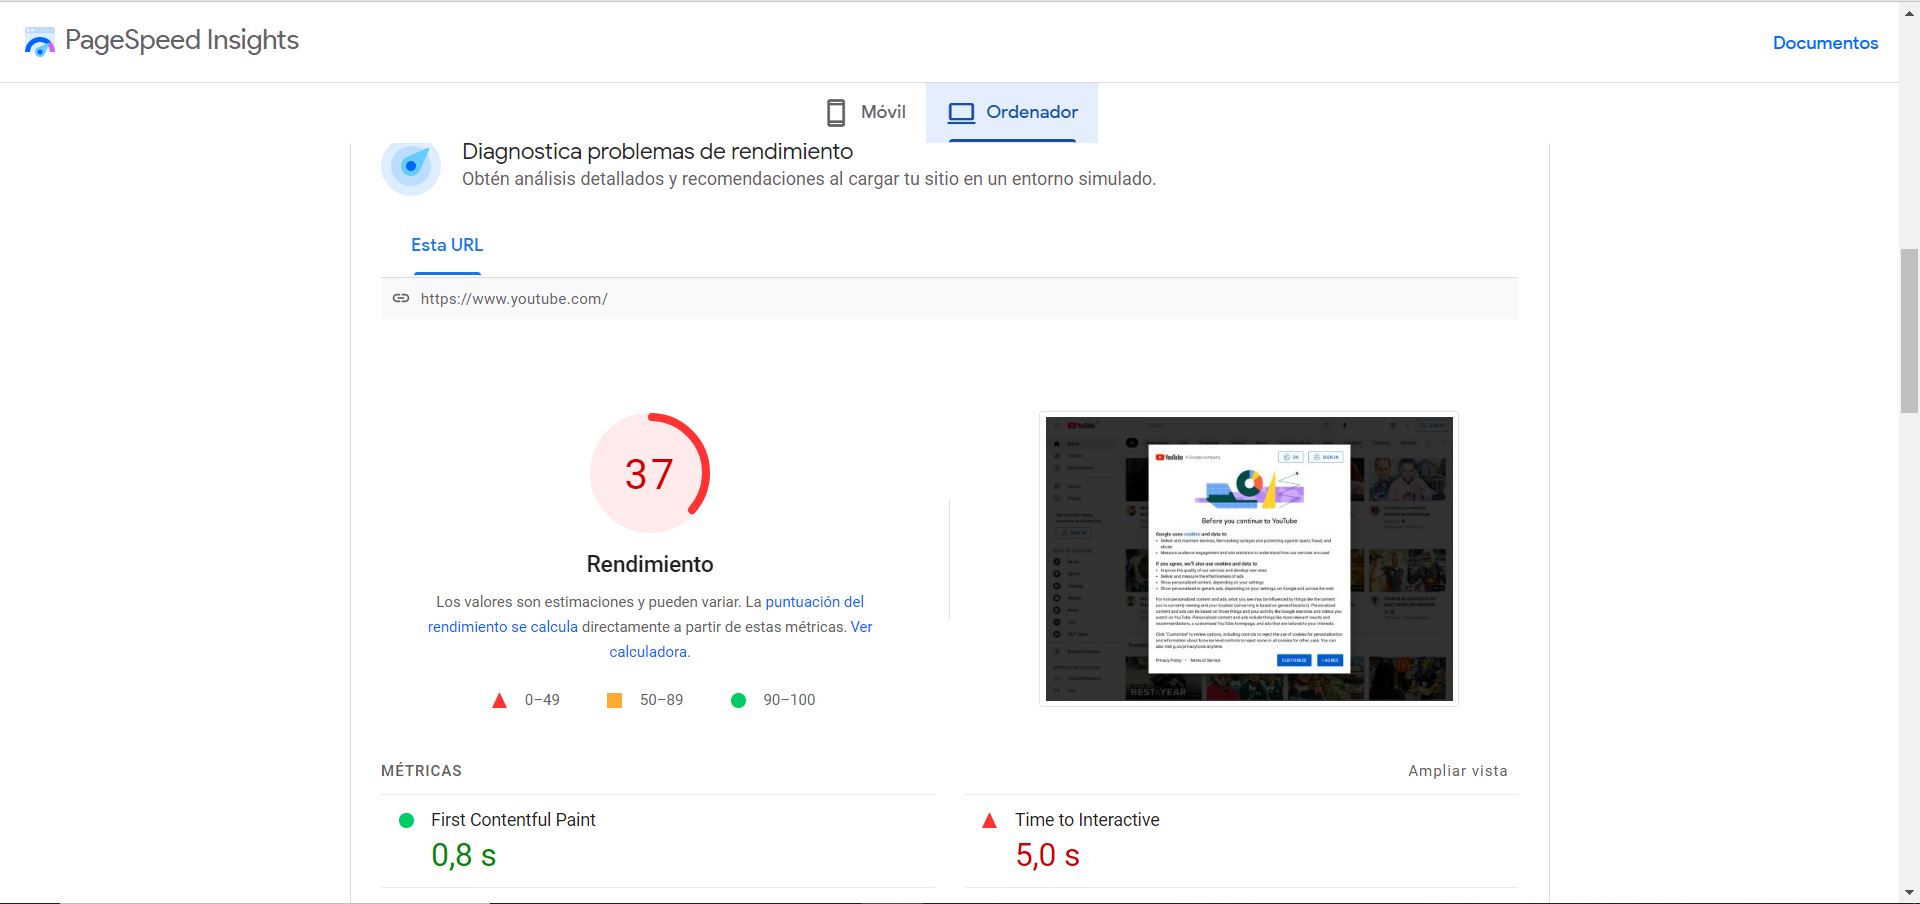Click Ampliar vista to expand metrics

pyautogui.click(x=1458, y=771)
